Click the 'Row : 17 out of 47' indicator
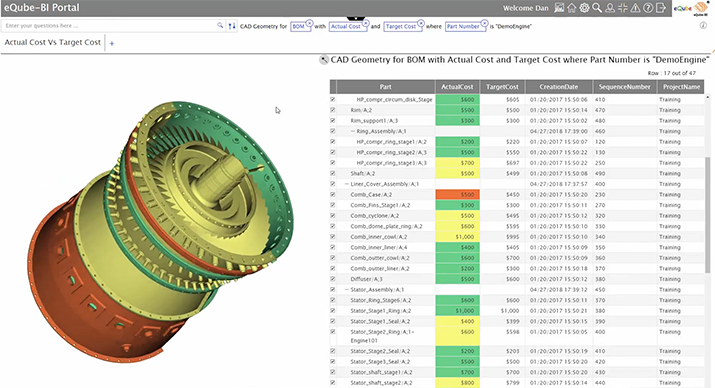This screenshot has width=715, height=388. point(672,73)
